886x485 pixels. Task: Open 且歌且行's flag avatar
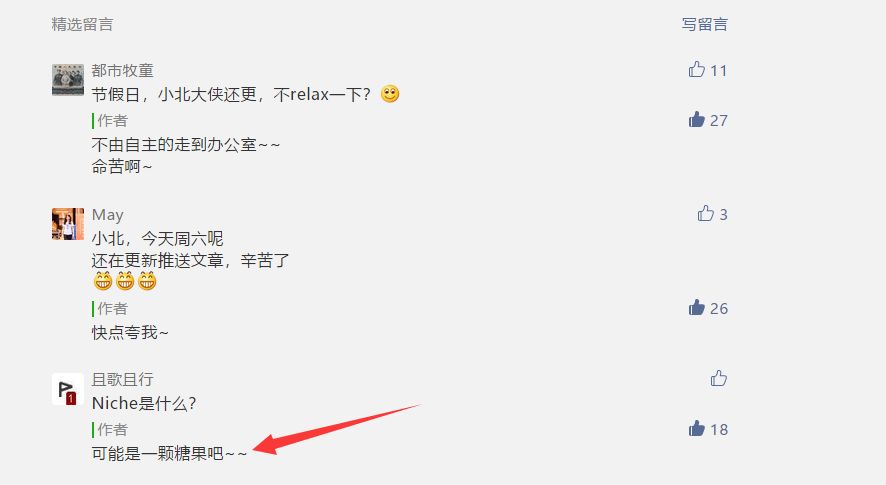point(68,389)
